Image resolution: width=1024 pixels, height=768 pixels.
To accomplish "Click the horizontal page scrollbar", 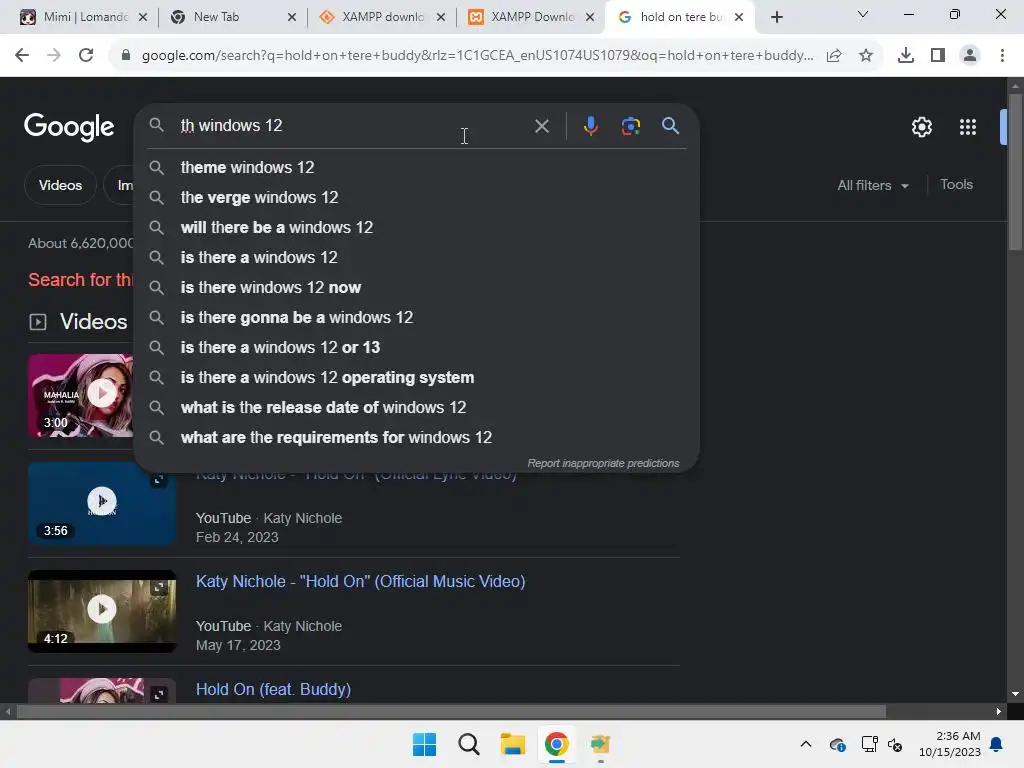I will tap(451, 711).
